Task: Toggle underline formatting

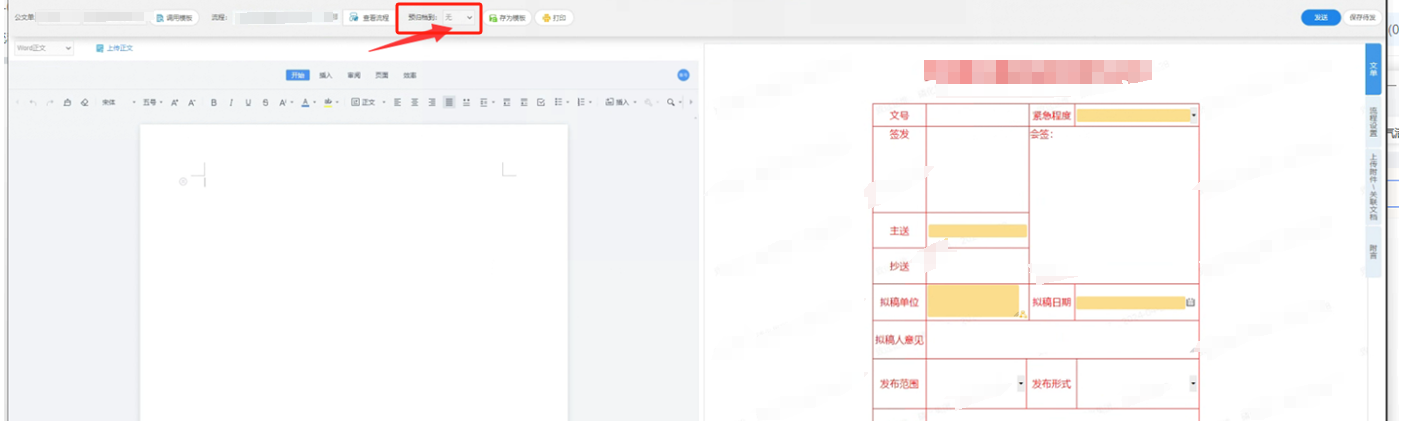Action: [248, 102]
